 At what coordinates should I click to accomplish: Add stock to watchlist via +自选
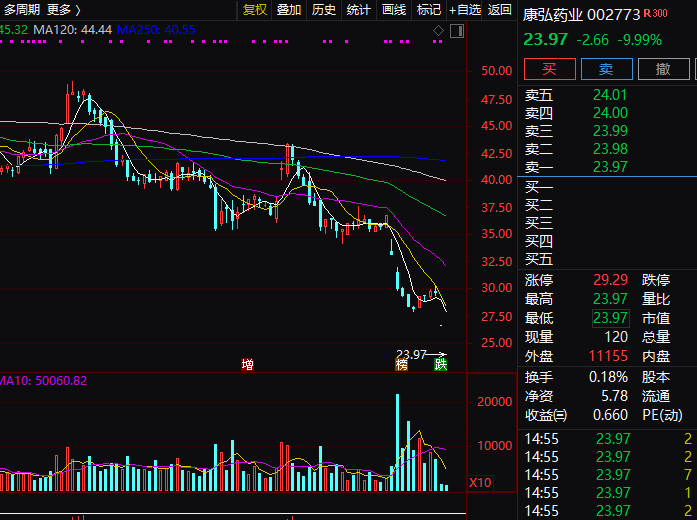coord(465,10)
